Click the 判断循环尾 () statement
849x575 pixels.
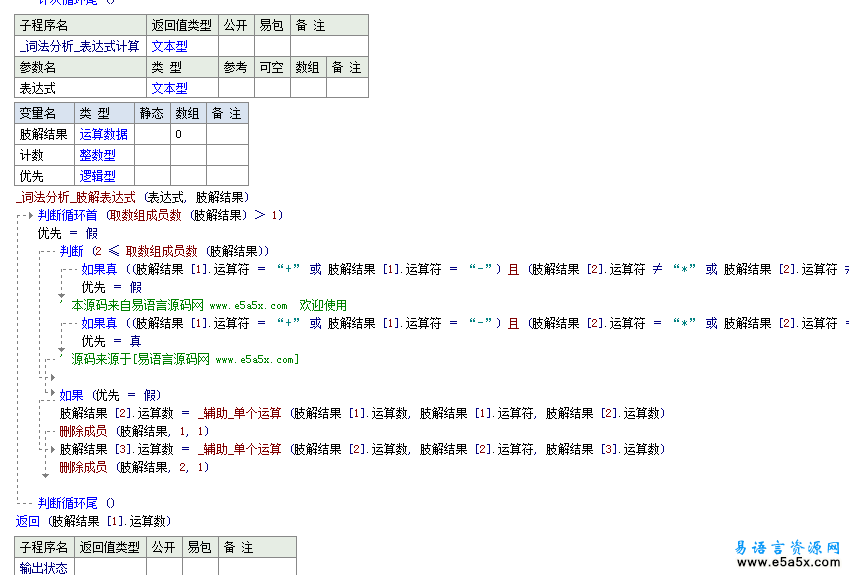(76, 503)
